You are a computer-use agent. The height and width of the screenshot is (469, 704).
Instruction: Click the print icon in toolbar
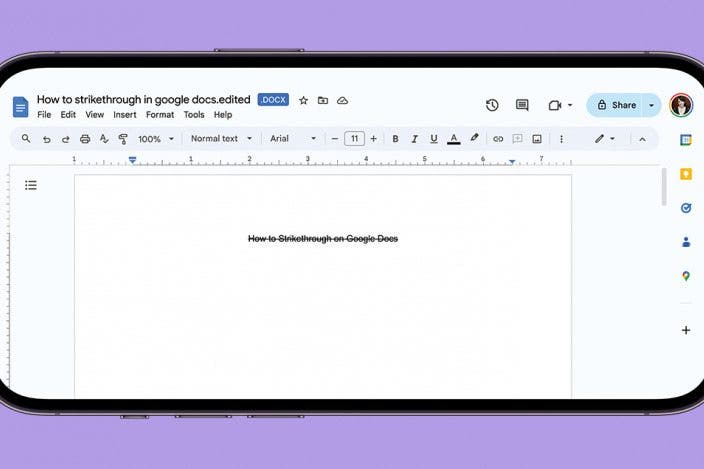pos(85,139)
